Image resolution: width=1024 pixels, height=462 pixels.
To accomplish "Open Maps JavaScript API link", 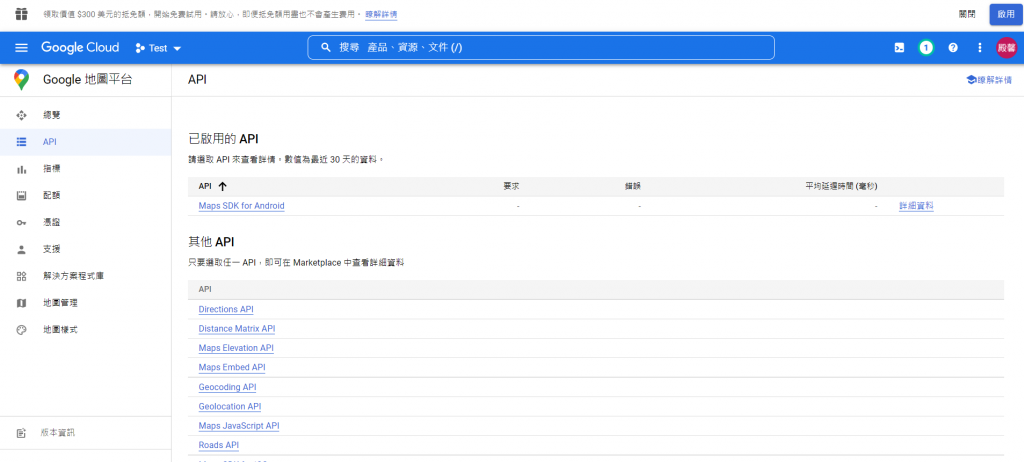I will 239,426.
